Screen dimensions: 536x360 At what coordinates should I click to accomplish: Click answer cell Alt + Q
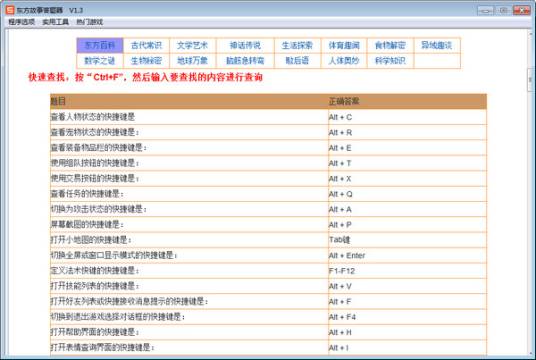pos(407,194)
